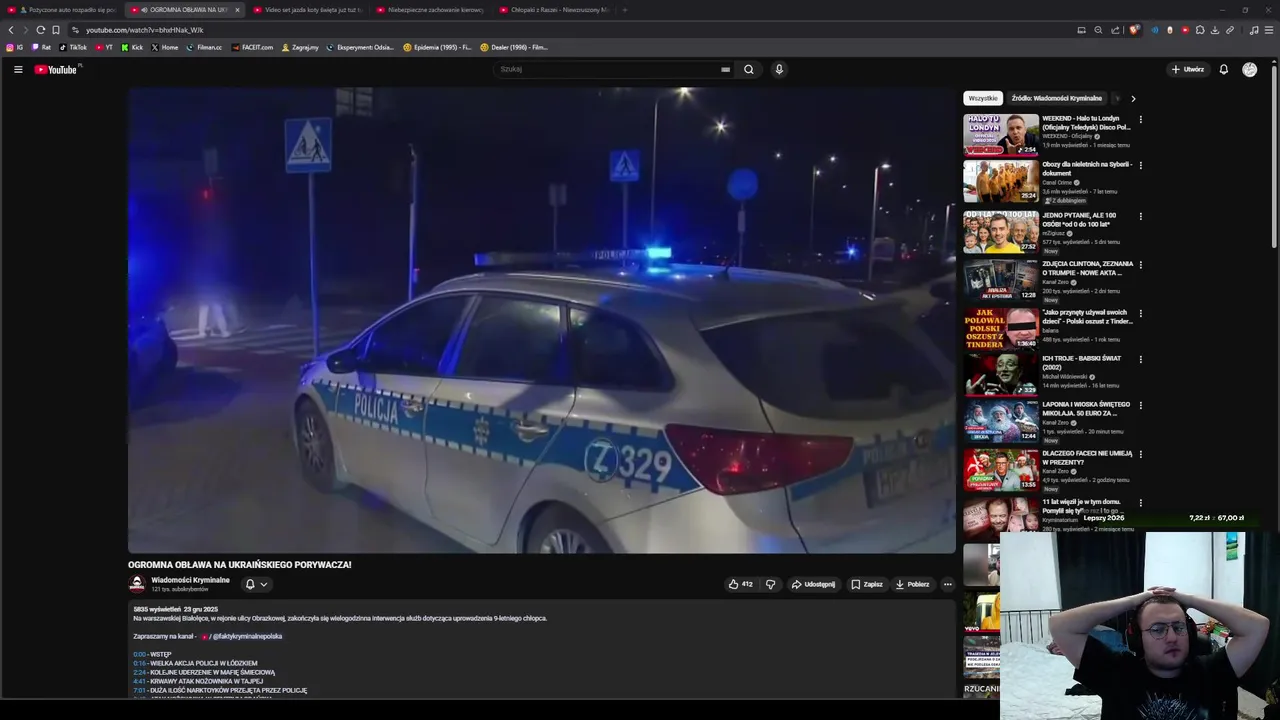This screenshot has width=1280, height=720.
Task: Click the magnifier search button
Action: pyautogui.click(x=748, y=69)
